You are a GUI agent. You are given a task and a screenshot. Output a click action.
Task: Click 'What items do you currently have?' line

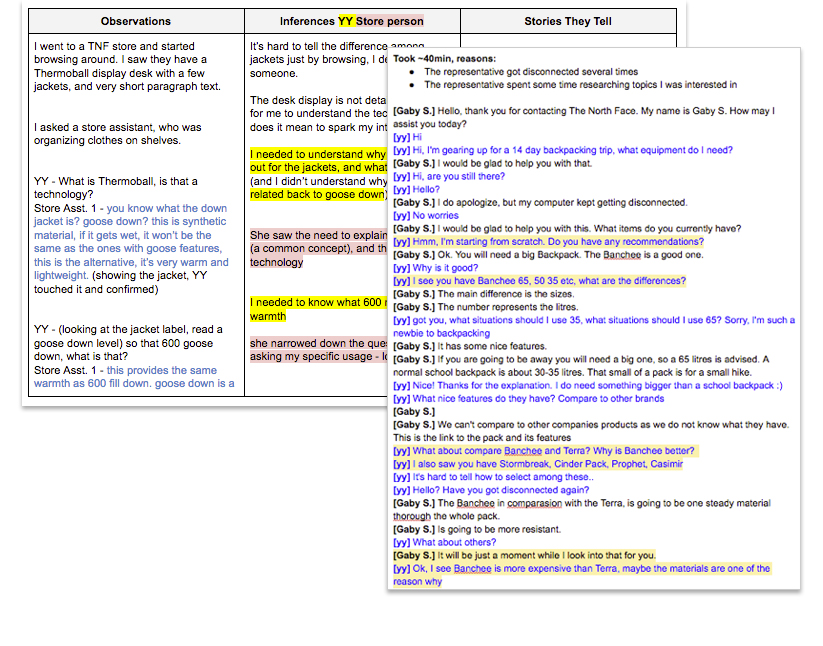click(567, 229)
